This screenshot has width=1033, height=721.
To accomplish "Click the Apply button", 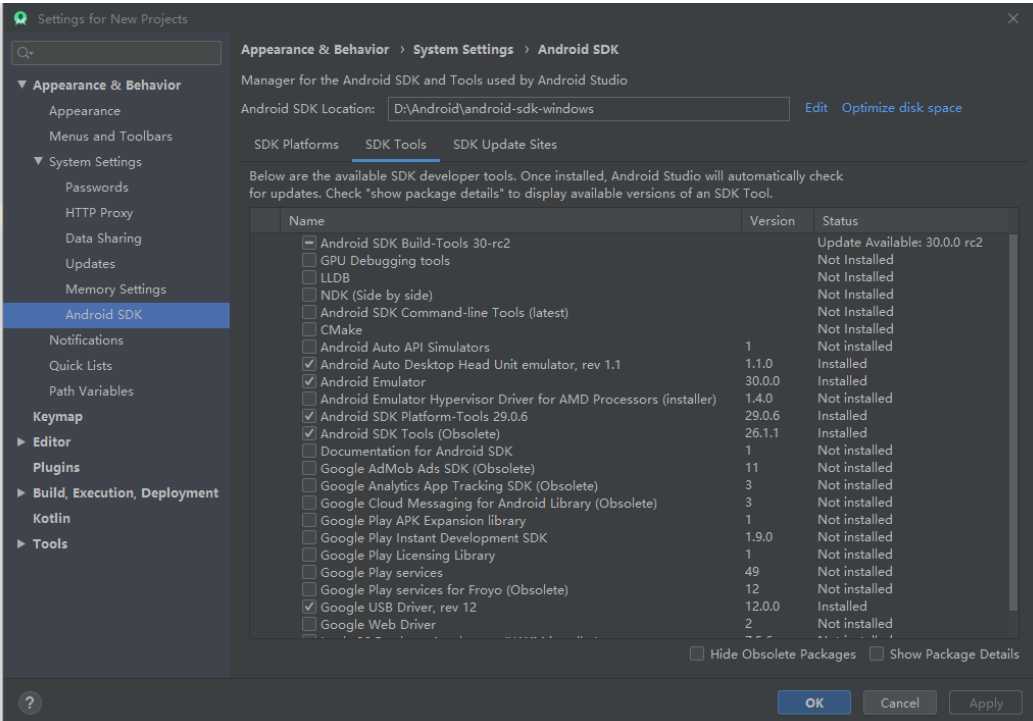I will pos(986,703).
